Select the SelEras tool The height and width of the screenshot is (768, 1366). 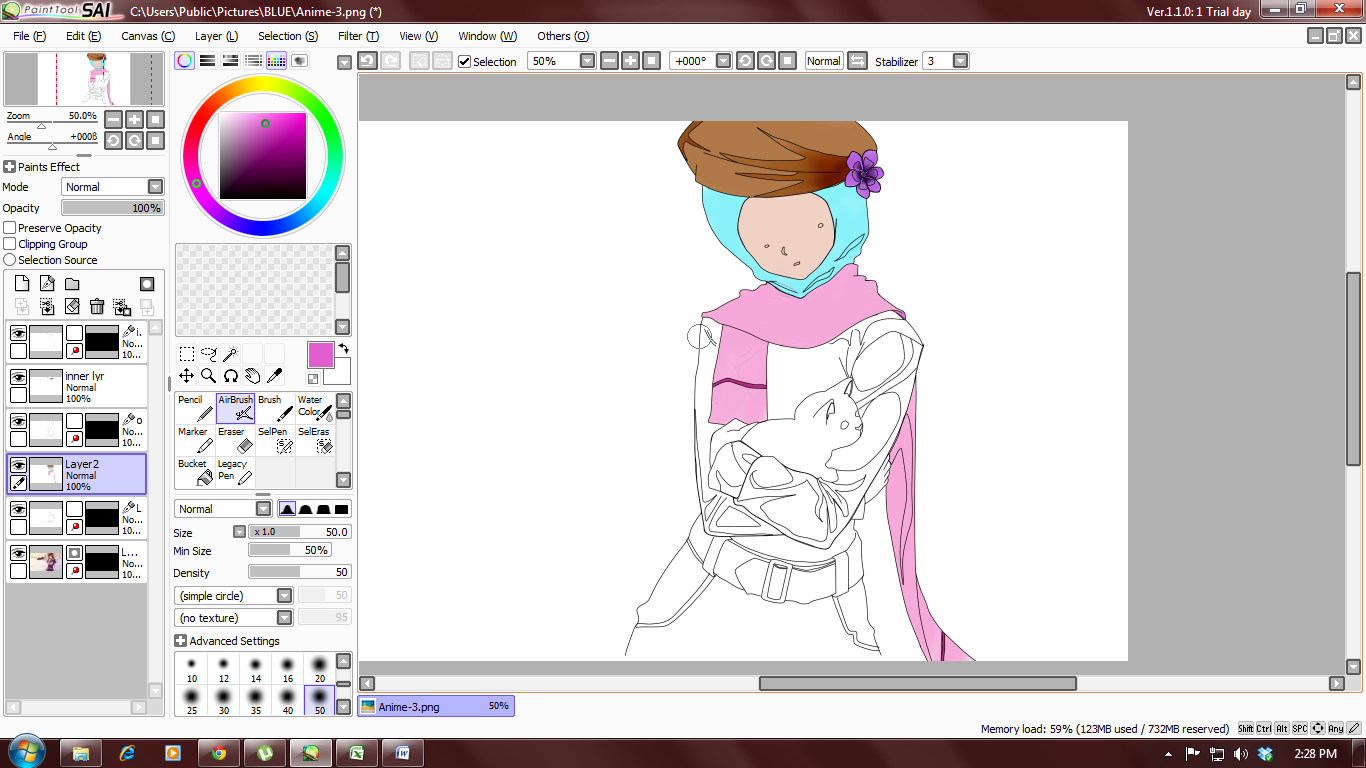click(x=315, y=440)
